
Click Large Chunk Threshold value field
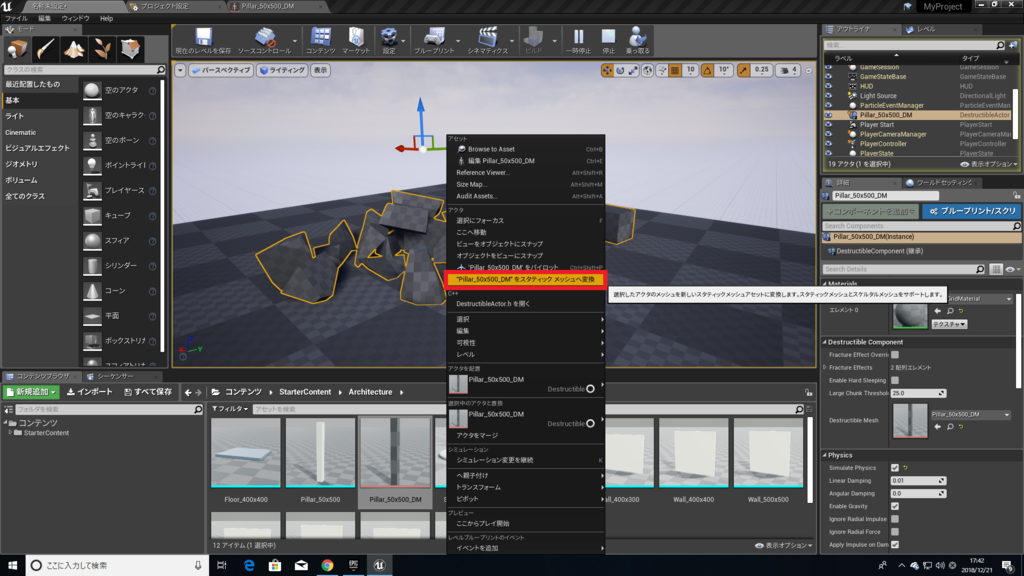point(918,393)
